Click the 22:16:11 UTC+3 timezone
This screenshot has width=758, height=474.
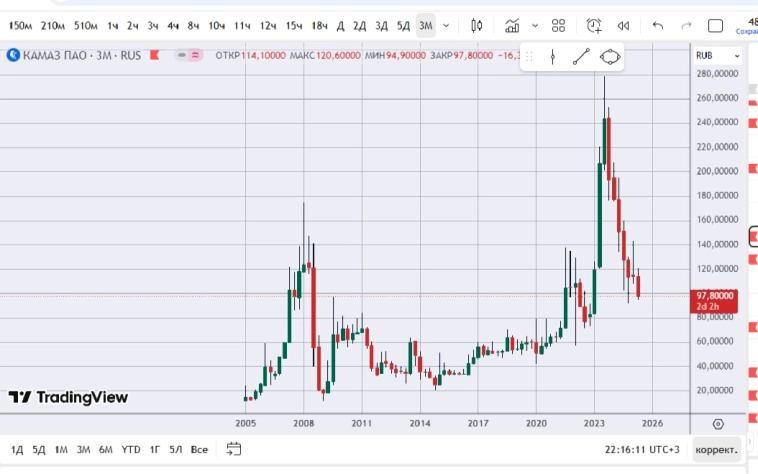tap(642, 450)
